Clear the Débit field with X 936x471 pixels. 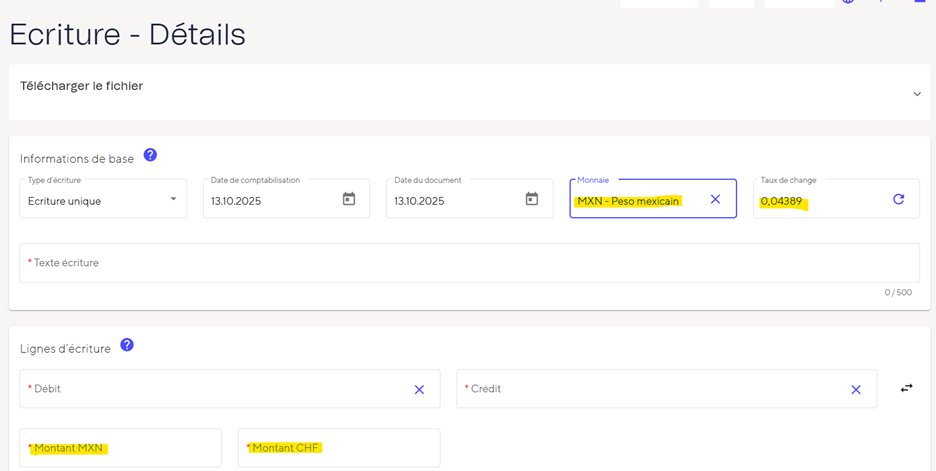pyautogui.click(x=419, y=389)
